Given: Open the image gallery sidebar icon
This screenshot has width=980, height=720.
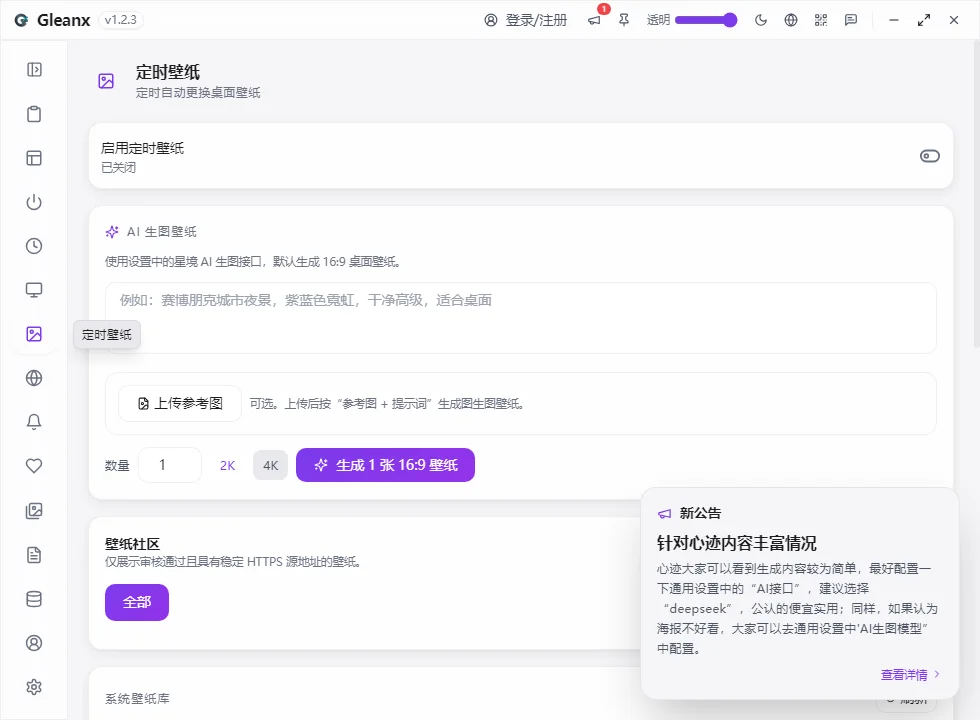Looking at the screenshot, I should pos(34,511).
